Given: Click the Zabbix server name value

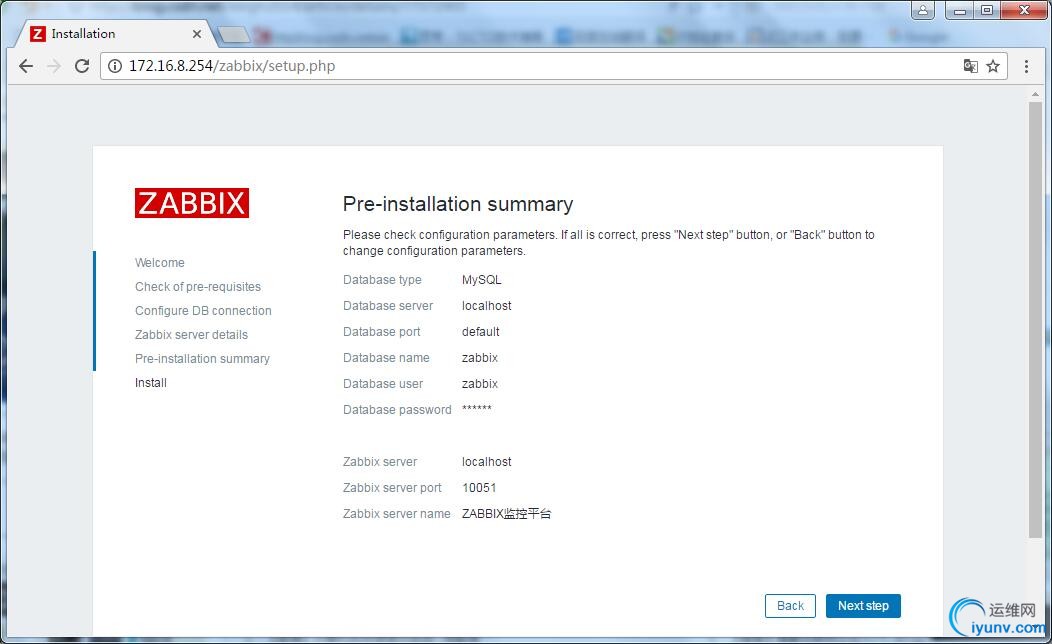Looking at the screenshot, I should 507,514.
